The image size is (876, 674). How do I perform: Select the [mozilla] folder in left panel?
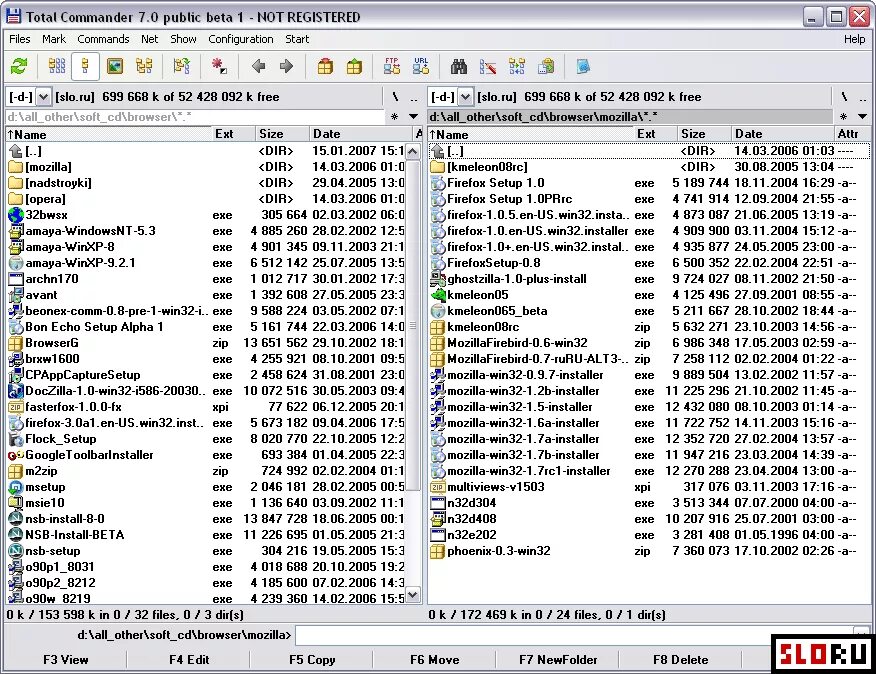[206, 167]
